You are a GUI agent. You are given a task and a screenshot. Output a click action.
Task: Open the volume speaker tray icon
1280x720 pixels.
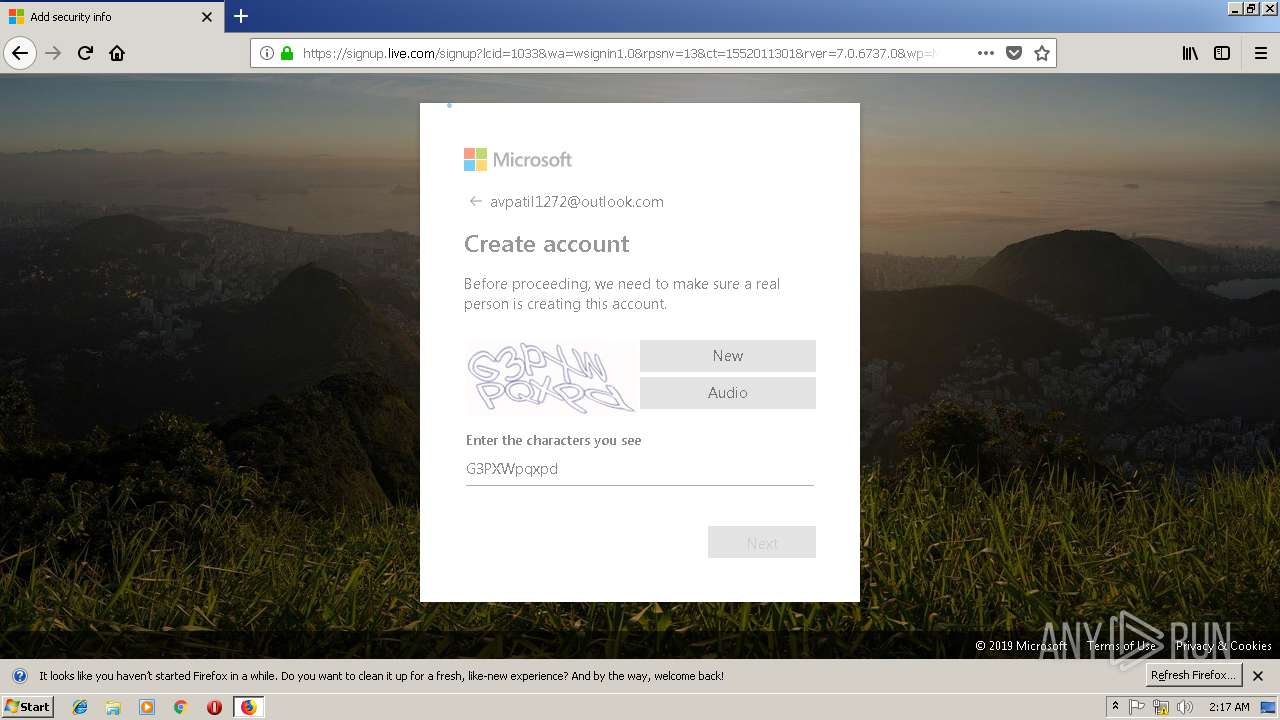click(x=1185, y=707)
